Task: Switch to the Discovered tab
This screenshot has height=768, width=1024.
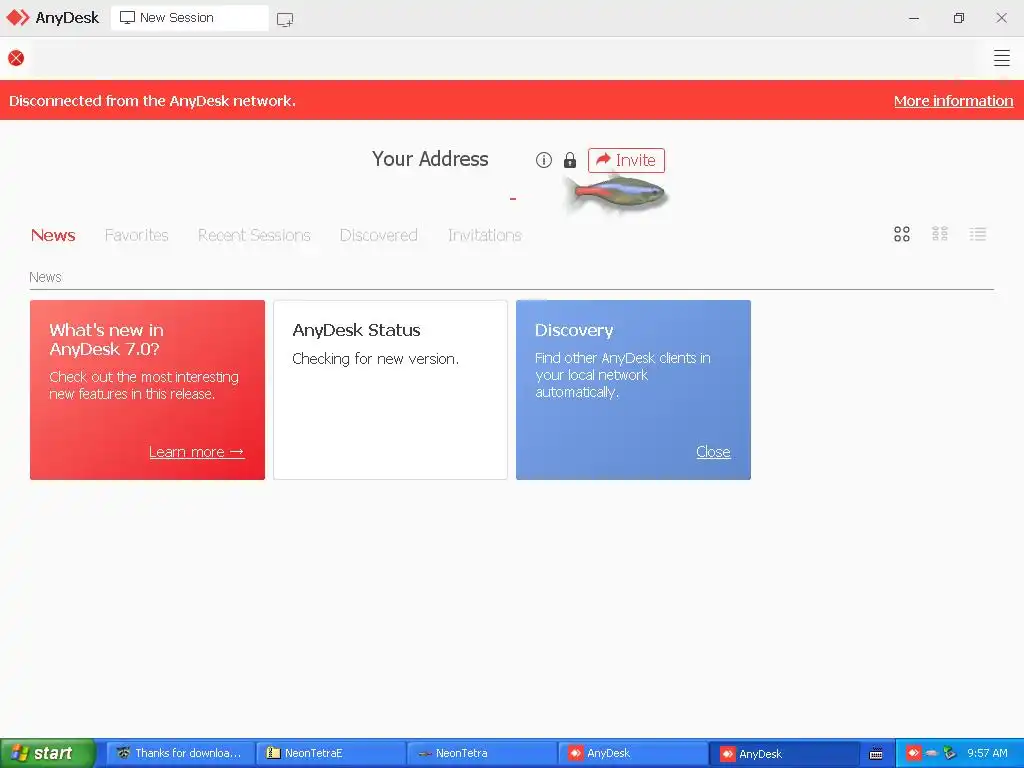Action: pos(378,235)
